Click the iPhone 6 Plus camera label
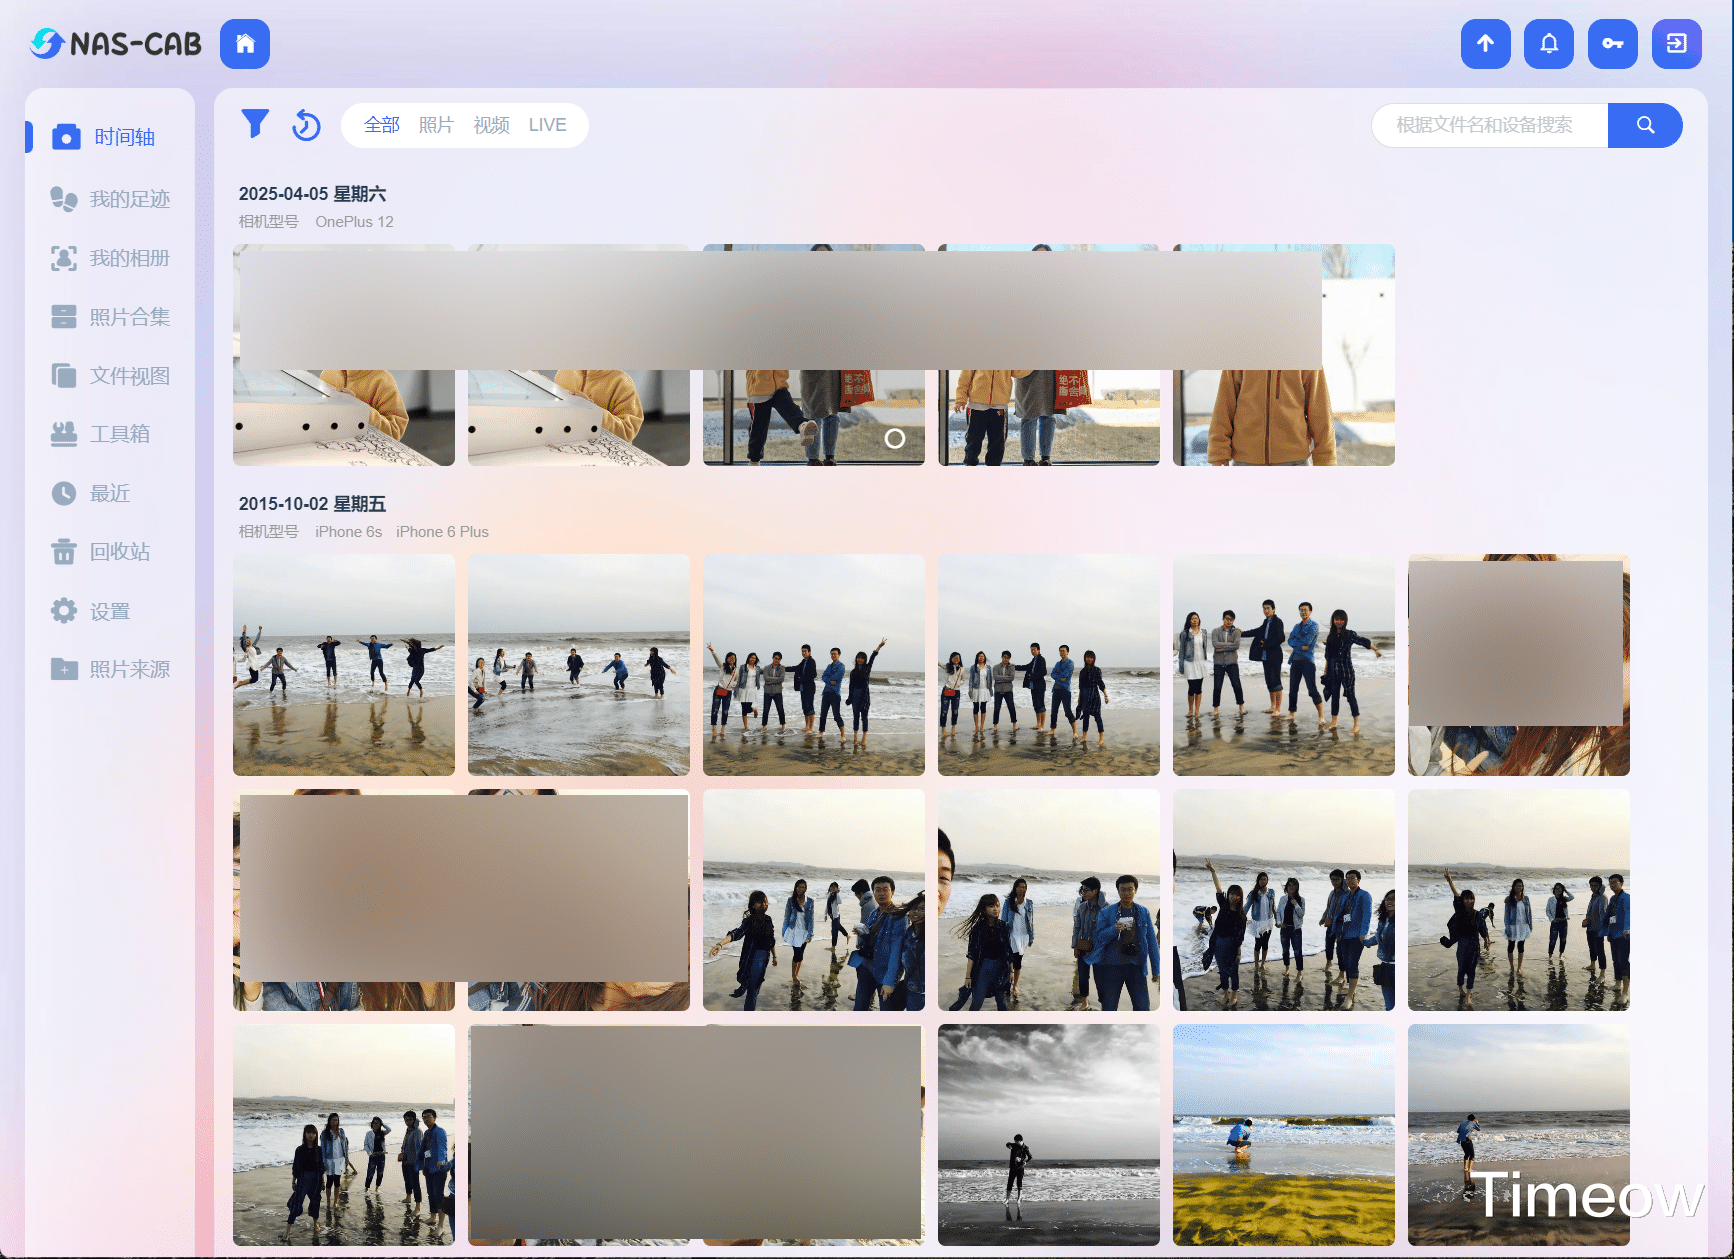 442,532
